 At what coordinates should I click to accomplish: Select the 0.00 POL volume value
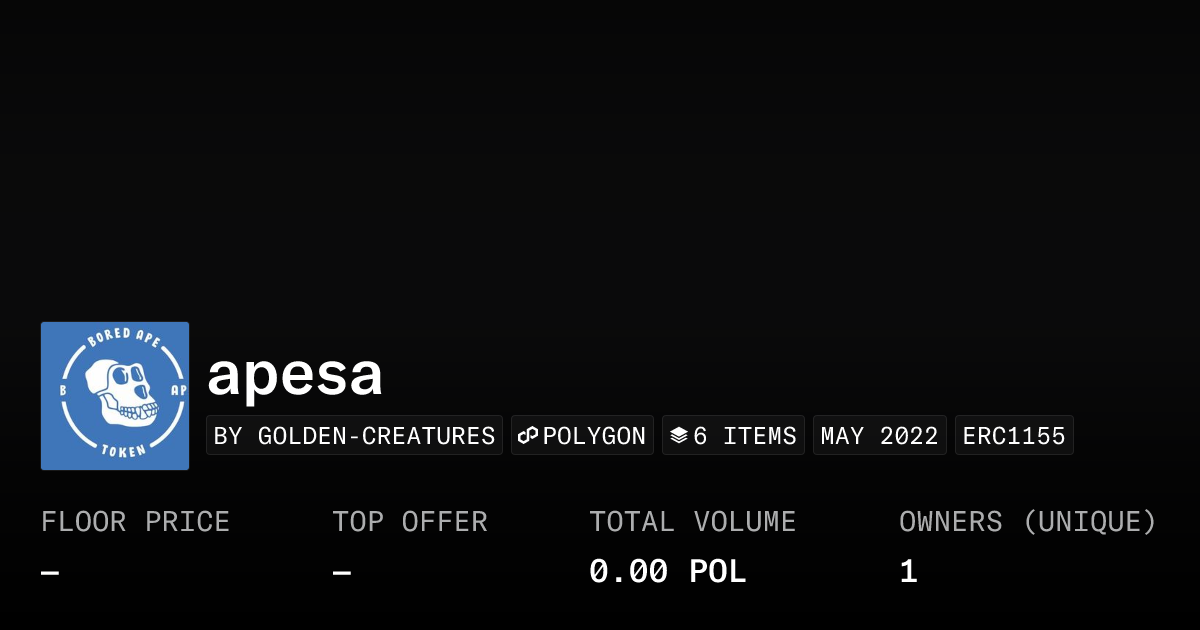667,572
